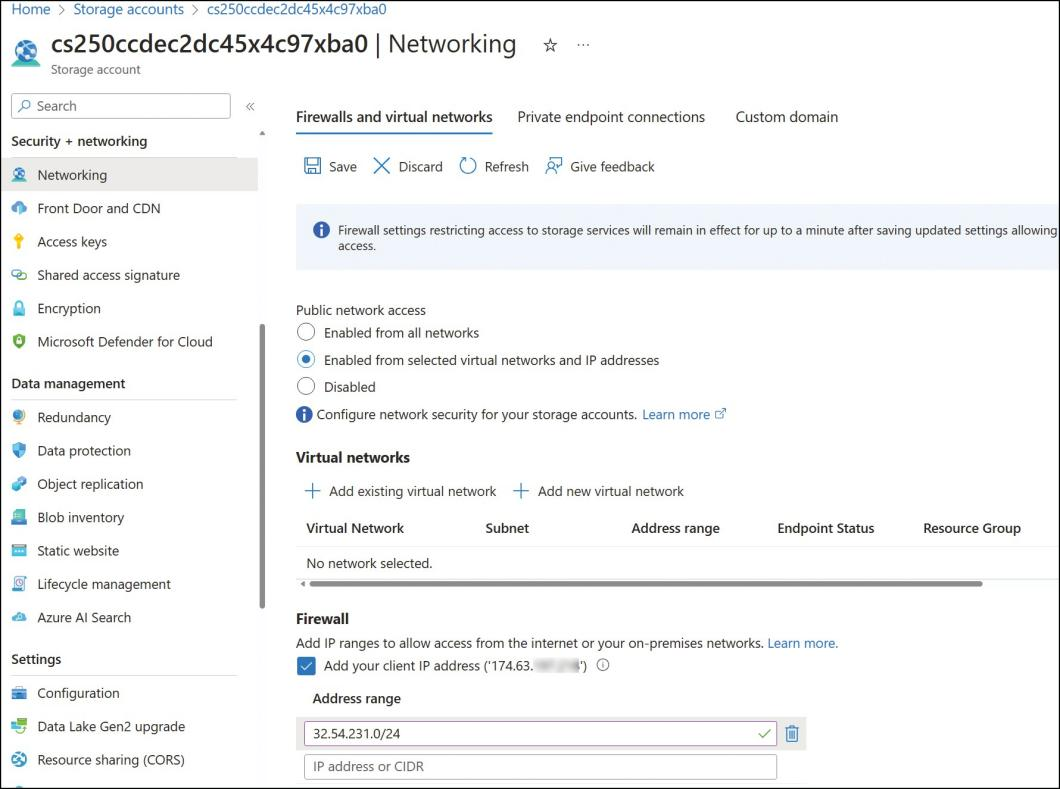Click the Data protection shield icon
1060x789 pixels.
pos(20,450)
